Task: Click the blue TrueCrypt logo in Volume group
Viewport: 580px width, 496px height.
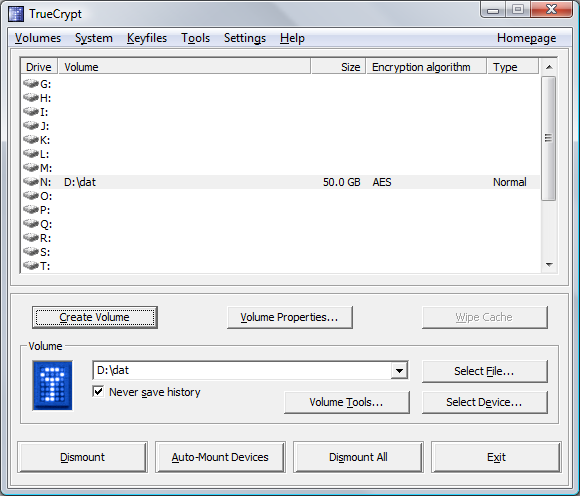Action: (52, 385)
